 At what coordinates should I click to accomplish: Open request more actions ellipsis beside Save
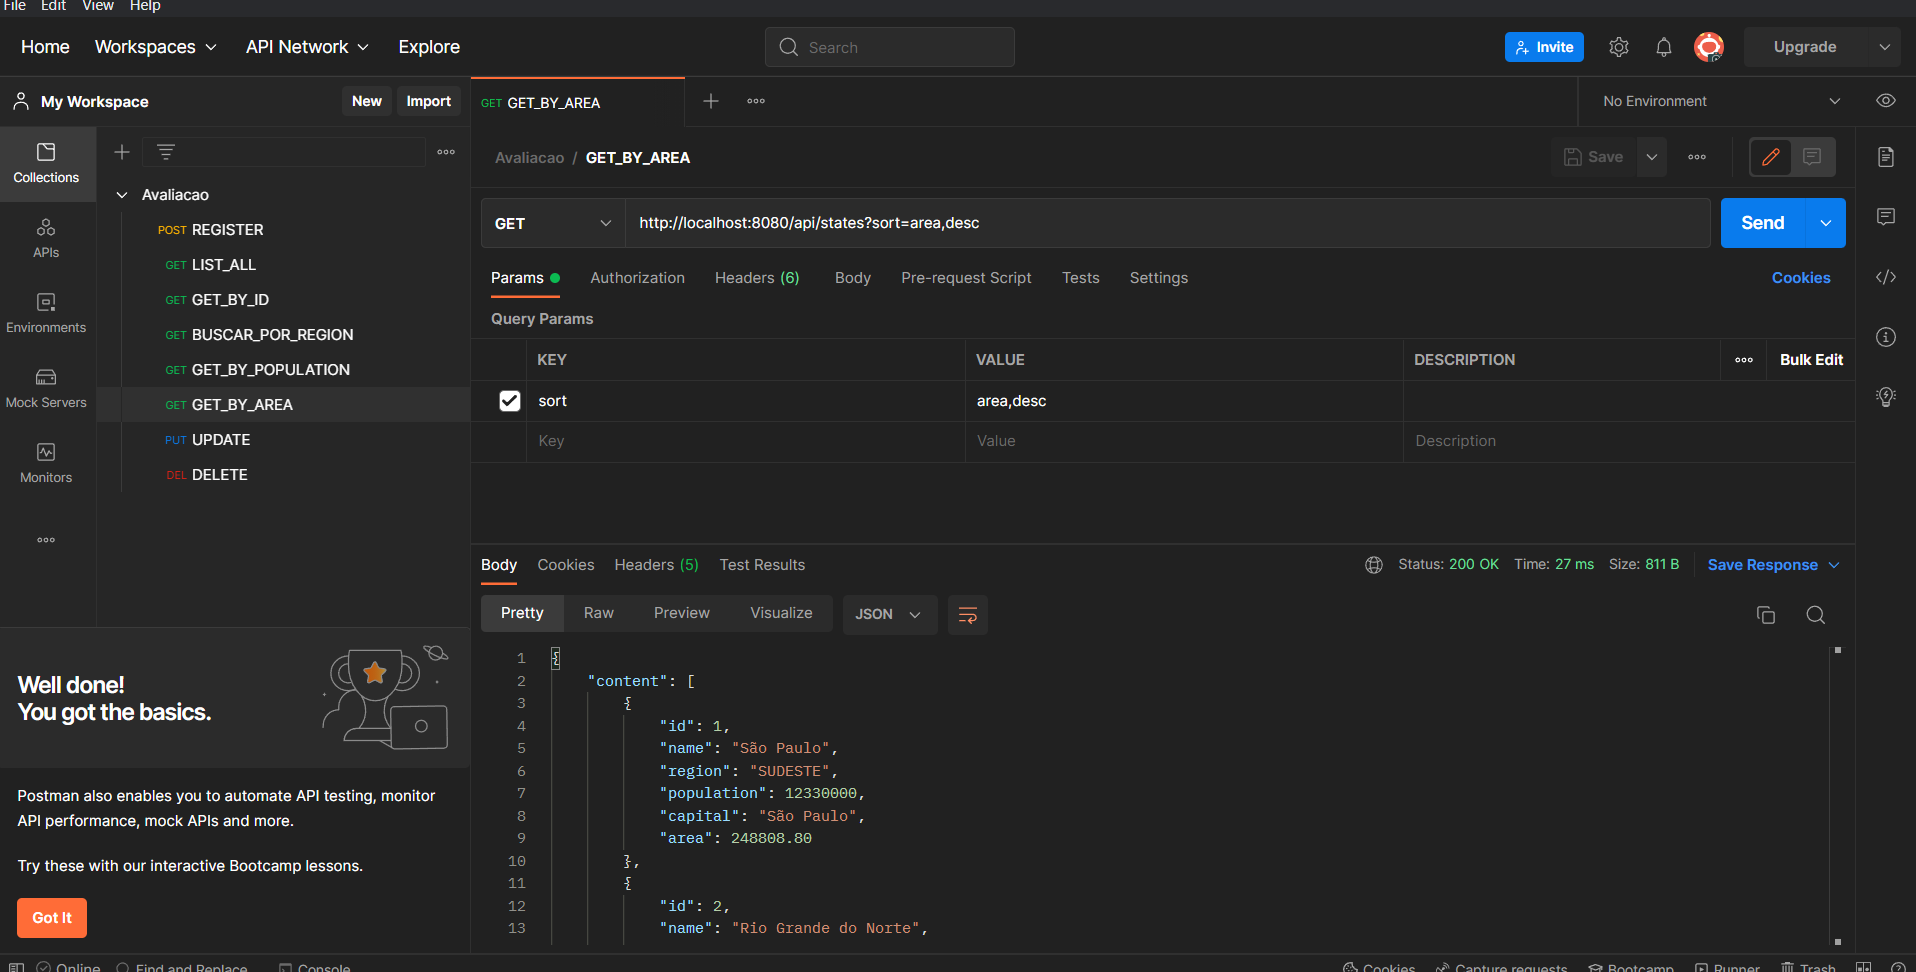tap(1697, 157)
